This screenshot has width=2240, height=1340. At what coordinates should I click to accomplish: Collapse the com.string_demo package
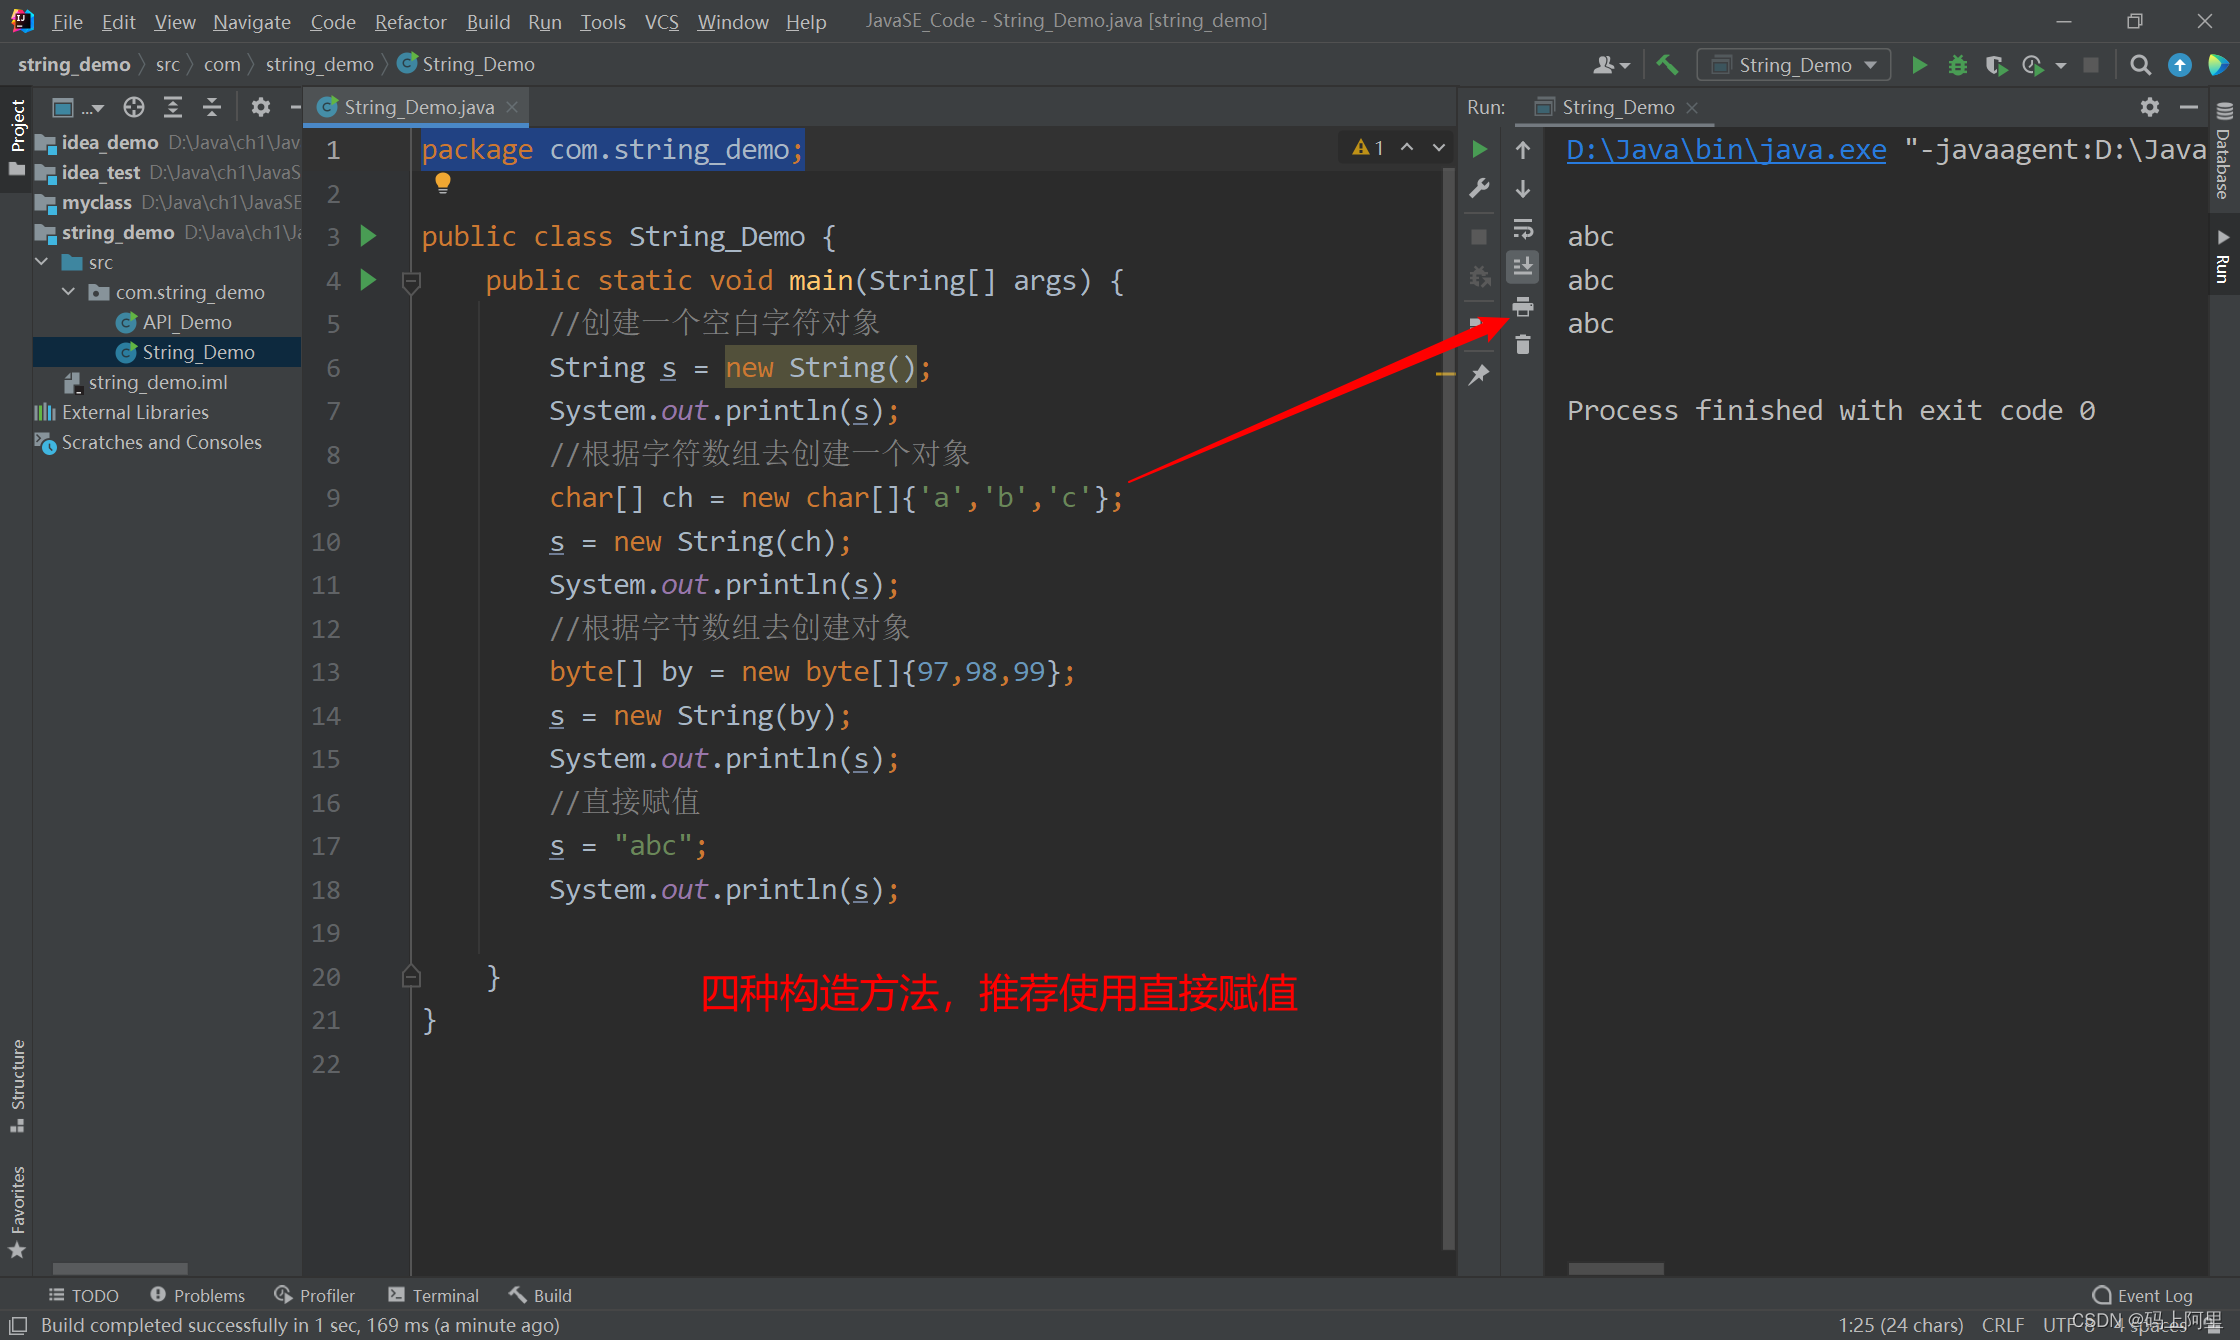point(68,292)
